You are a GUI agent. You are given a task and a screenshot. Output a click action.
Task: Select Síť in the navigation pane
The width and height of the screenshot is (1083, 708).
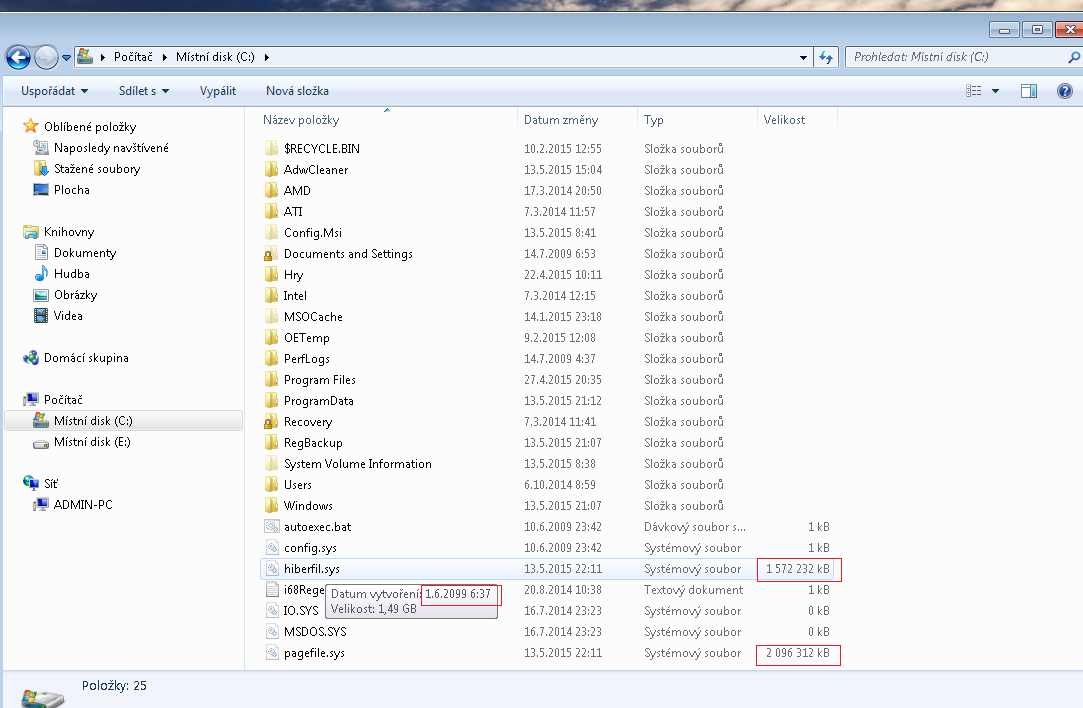(50, 484)
